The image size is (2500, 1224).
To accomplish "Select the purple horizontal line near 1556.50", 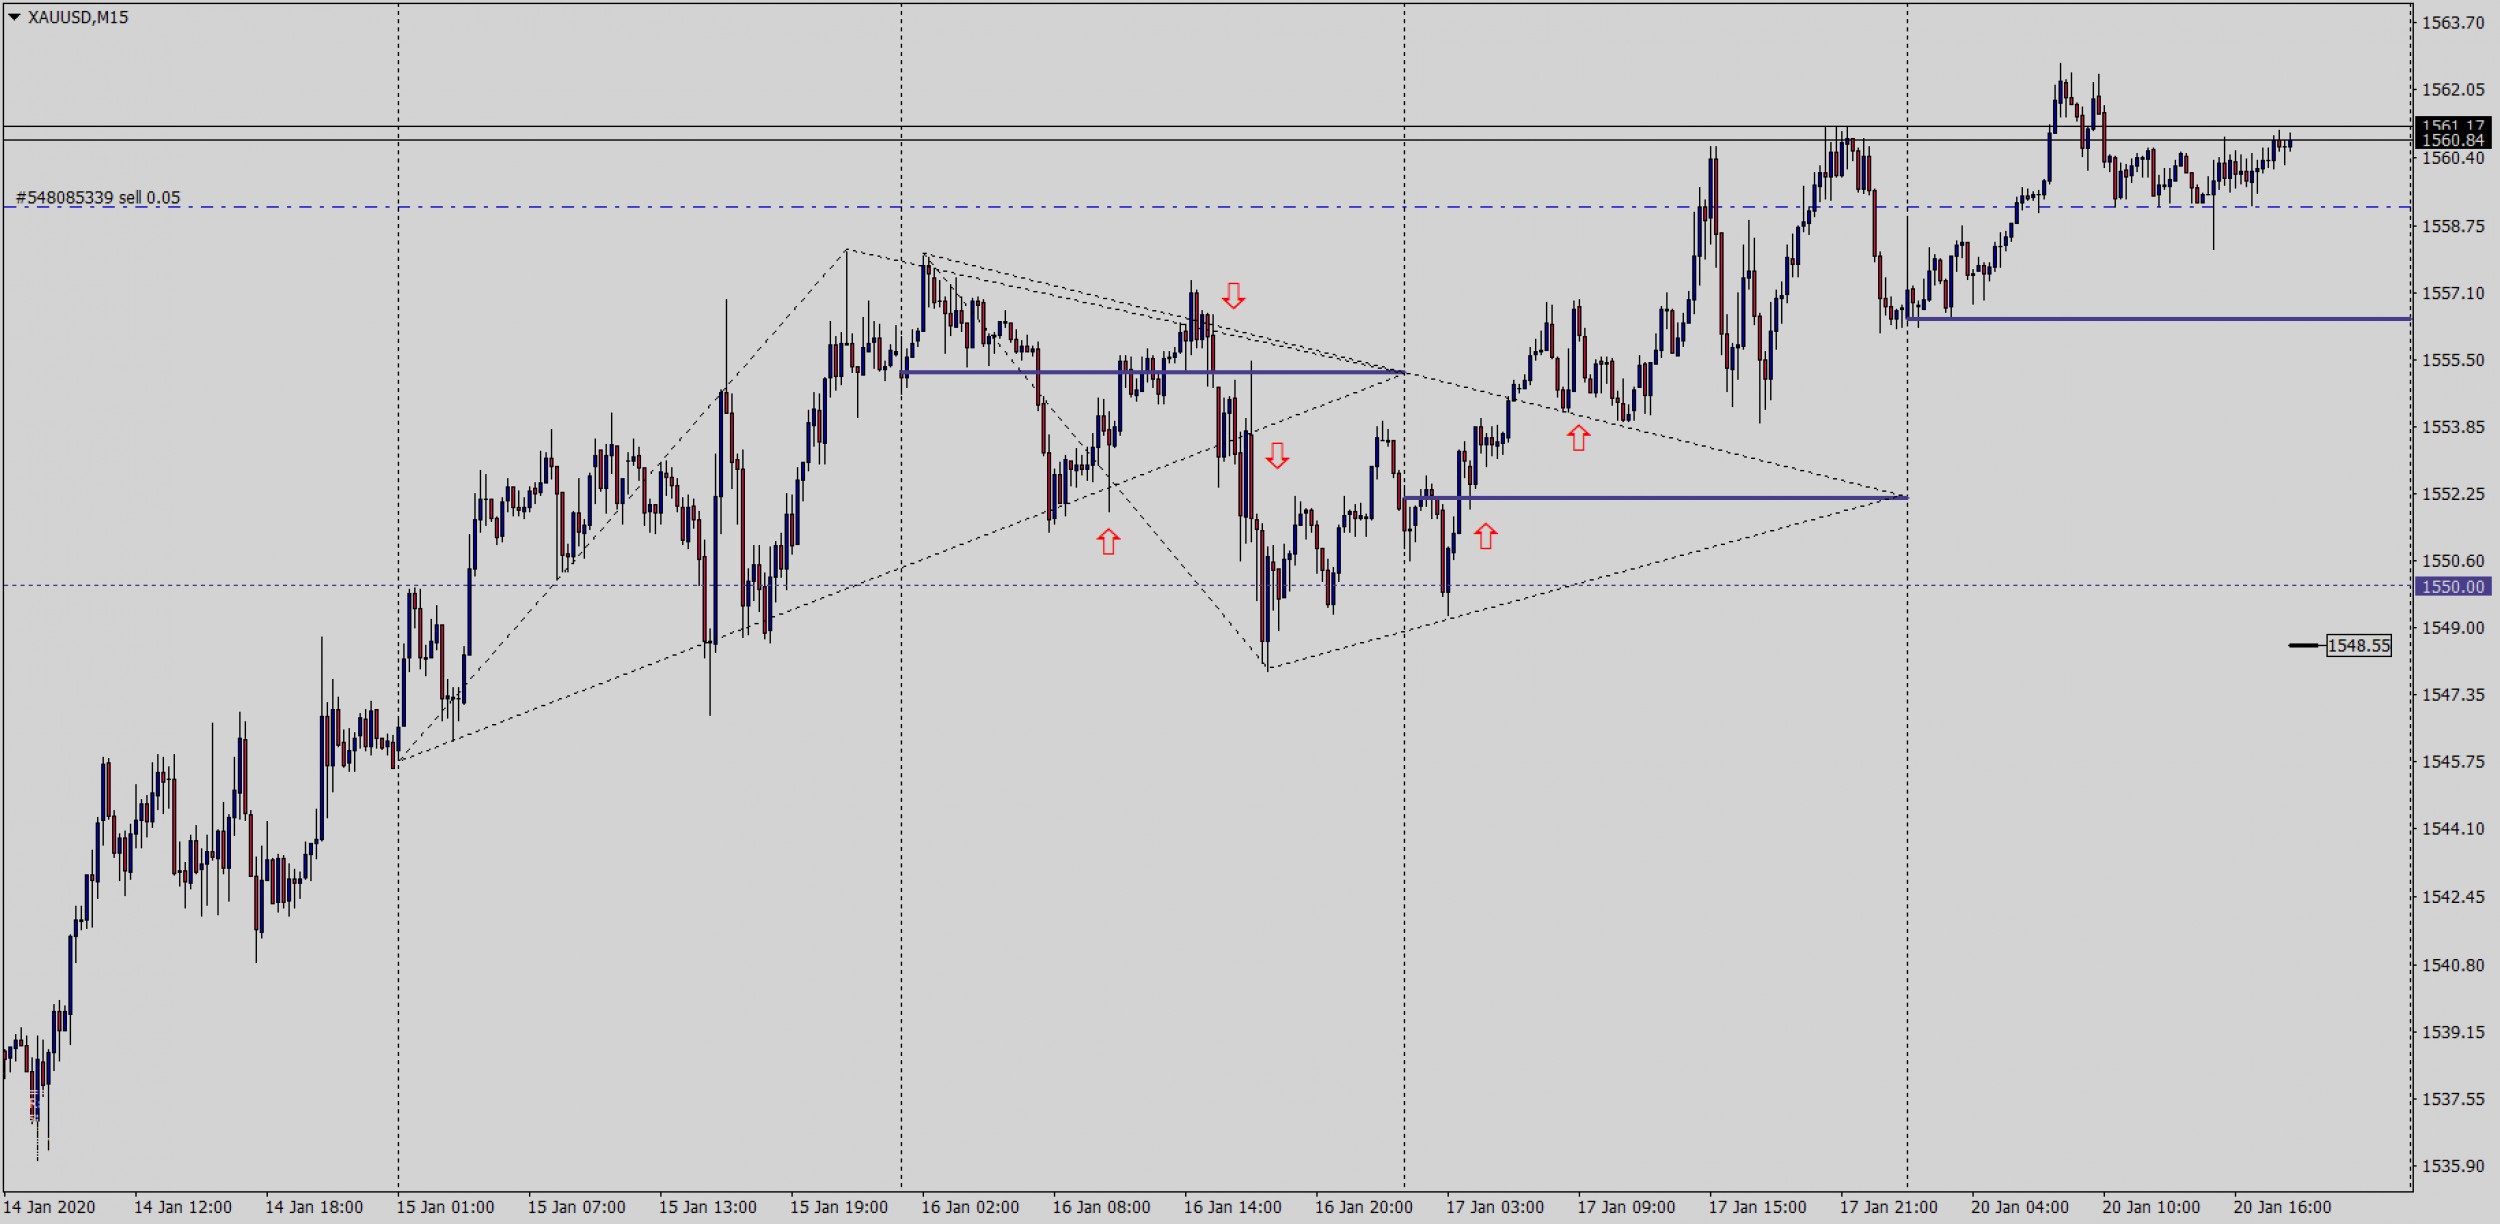I will pyautogui.click(x=2150, y=319).
